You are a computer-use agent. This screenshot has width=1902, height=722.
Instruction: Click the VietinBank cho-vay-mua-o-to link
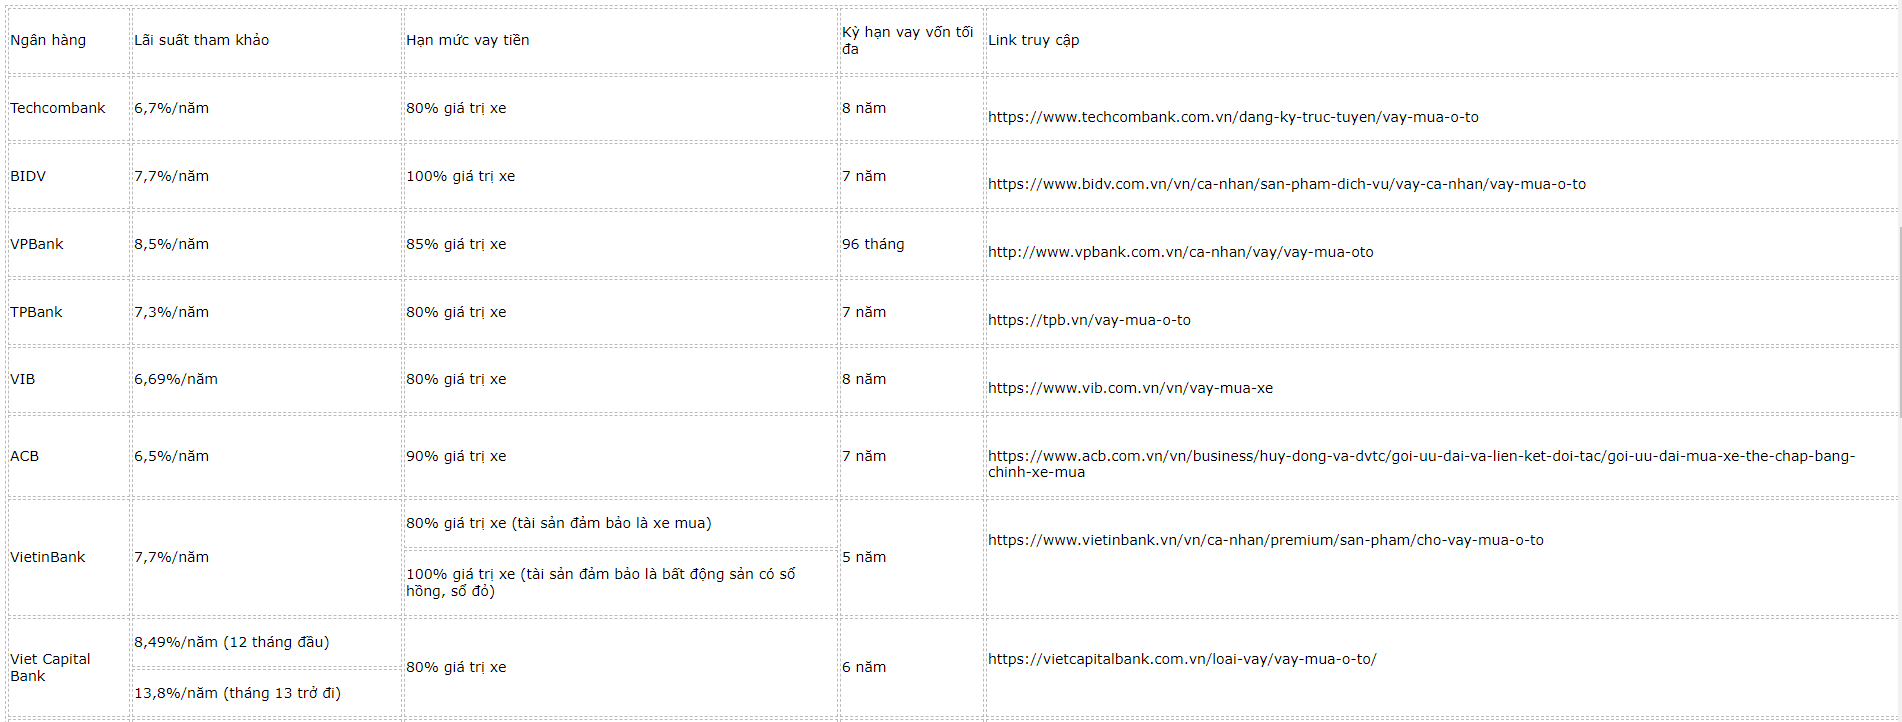[1265, 540]
